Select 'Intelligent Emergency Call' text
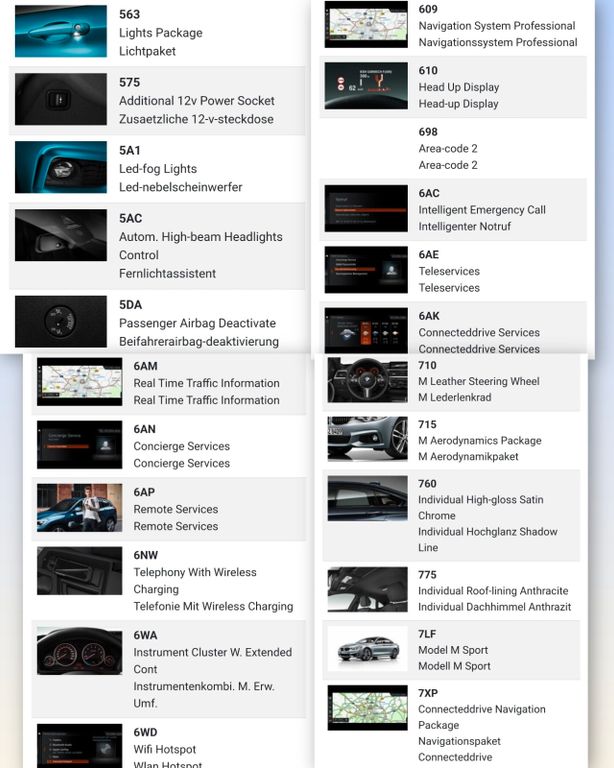 (482, 210)
